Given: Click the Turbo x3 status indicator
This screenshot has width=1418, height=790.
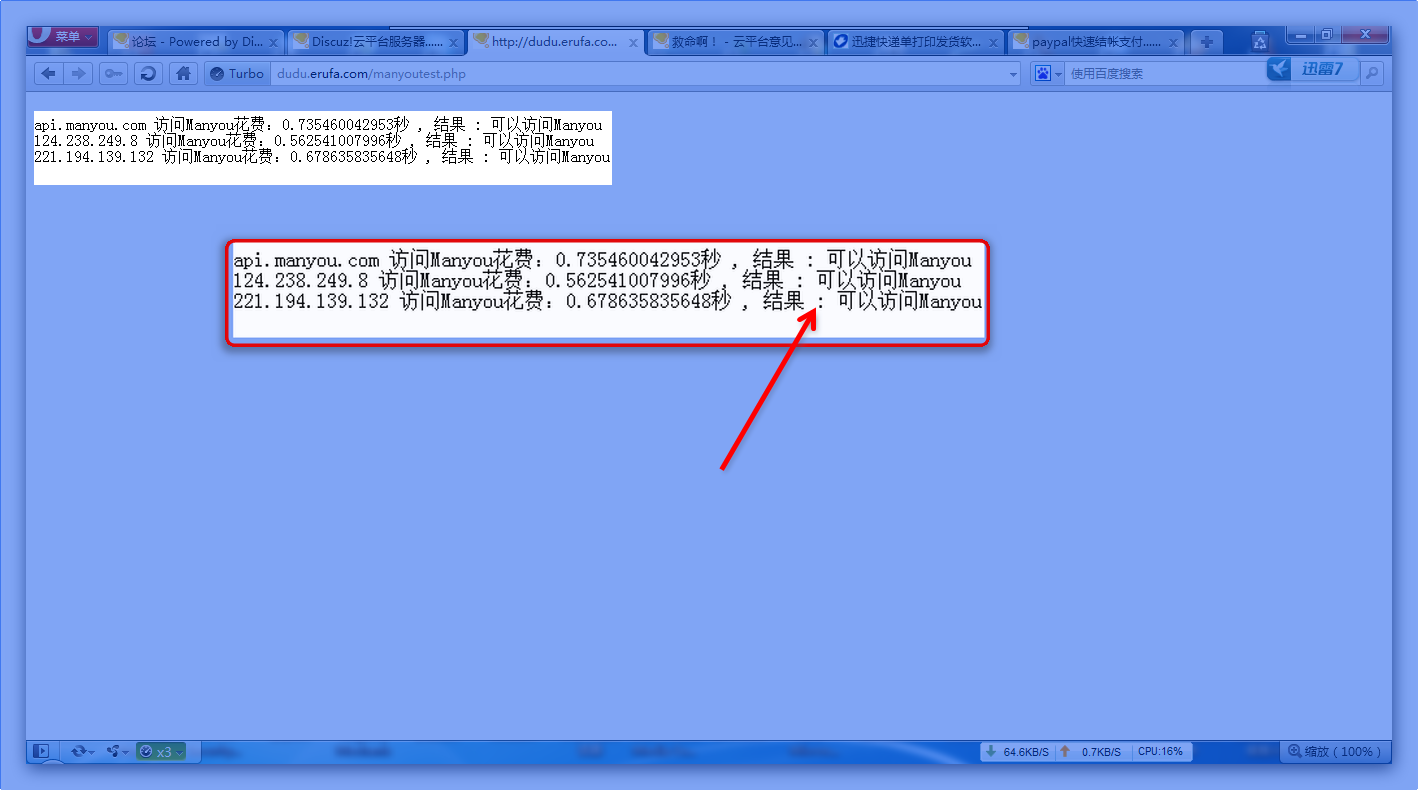Looking at the screenshot, I should click(x=161, y=752).
